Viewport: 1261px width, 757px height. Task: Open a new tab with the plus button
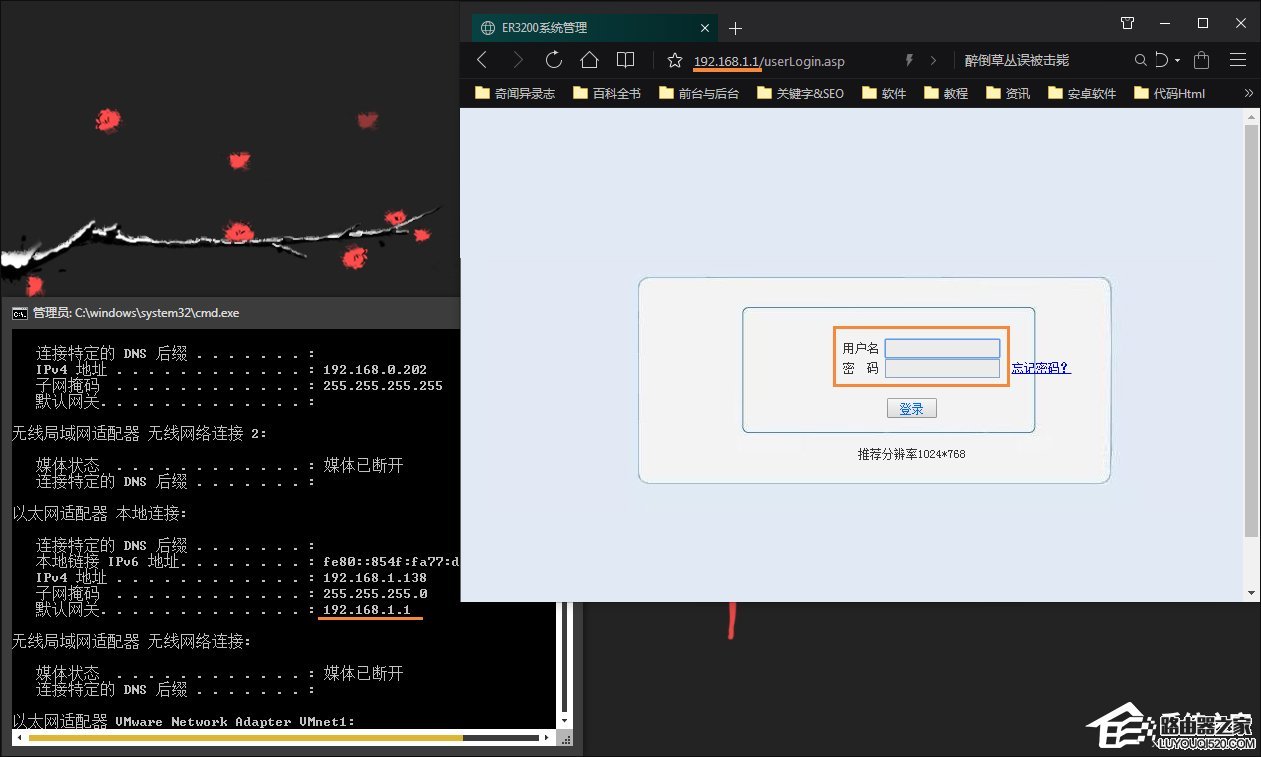pos(735,28)
